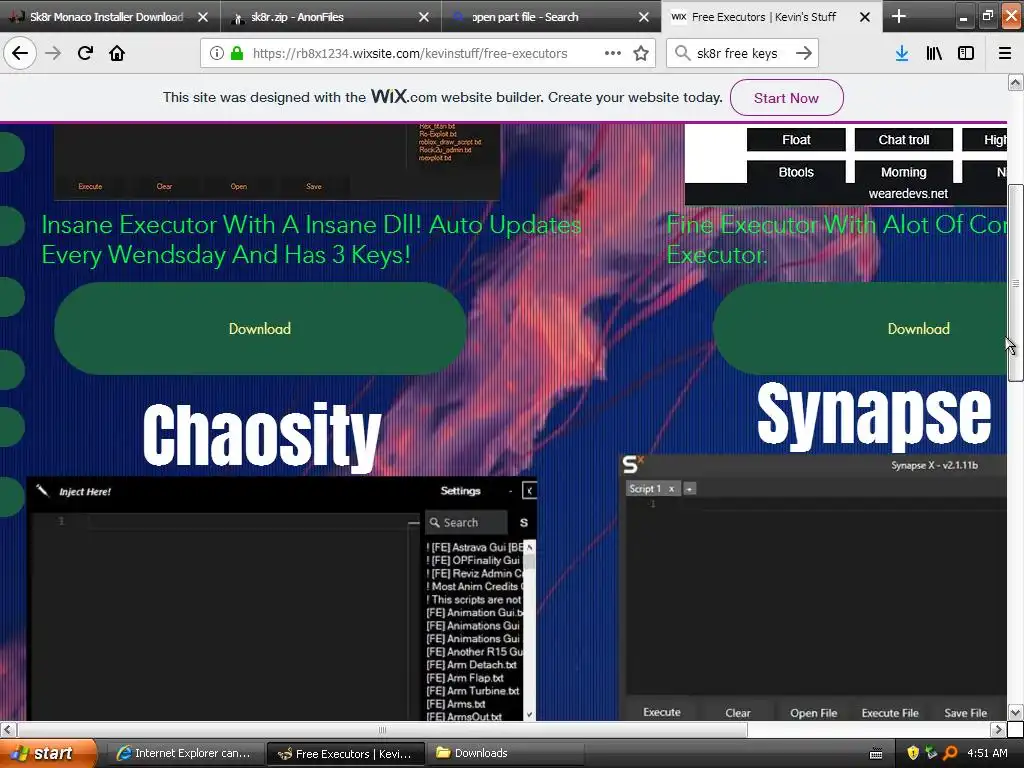Click Execute File in Synapse window
Viewport: 1024px width, 768px height.
click(x=889, y=712)
